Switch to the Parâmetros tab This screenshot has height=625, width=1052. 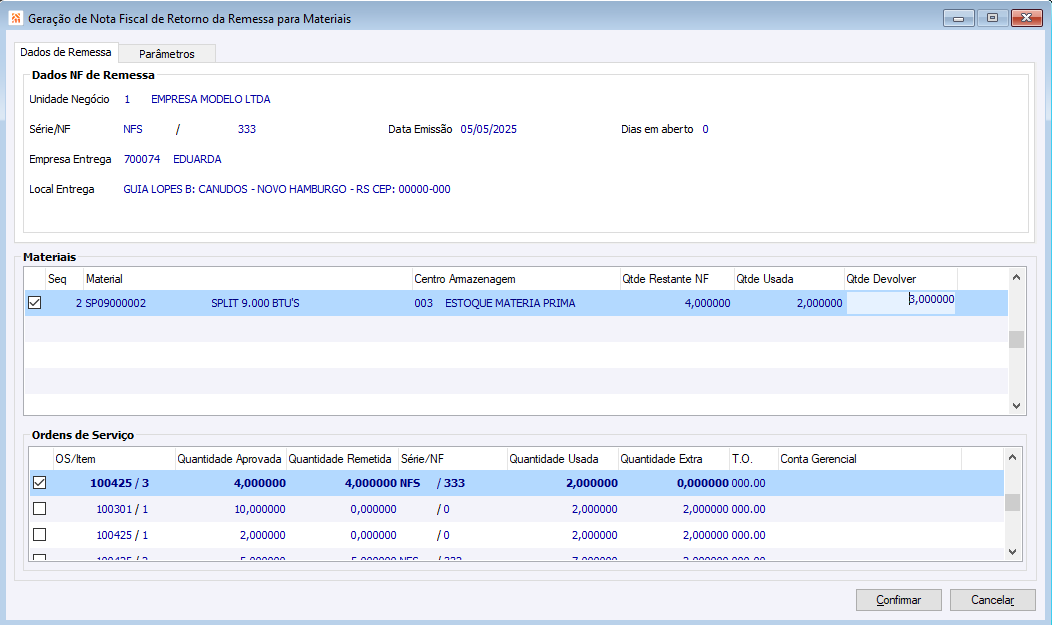(167, 54)
